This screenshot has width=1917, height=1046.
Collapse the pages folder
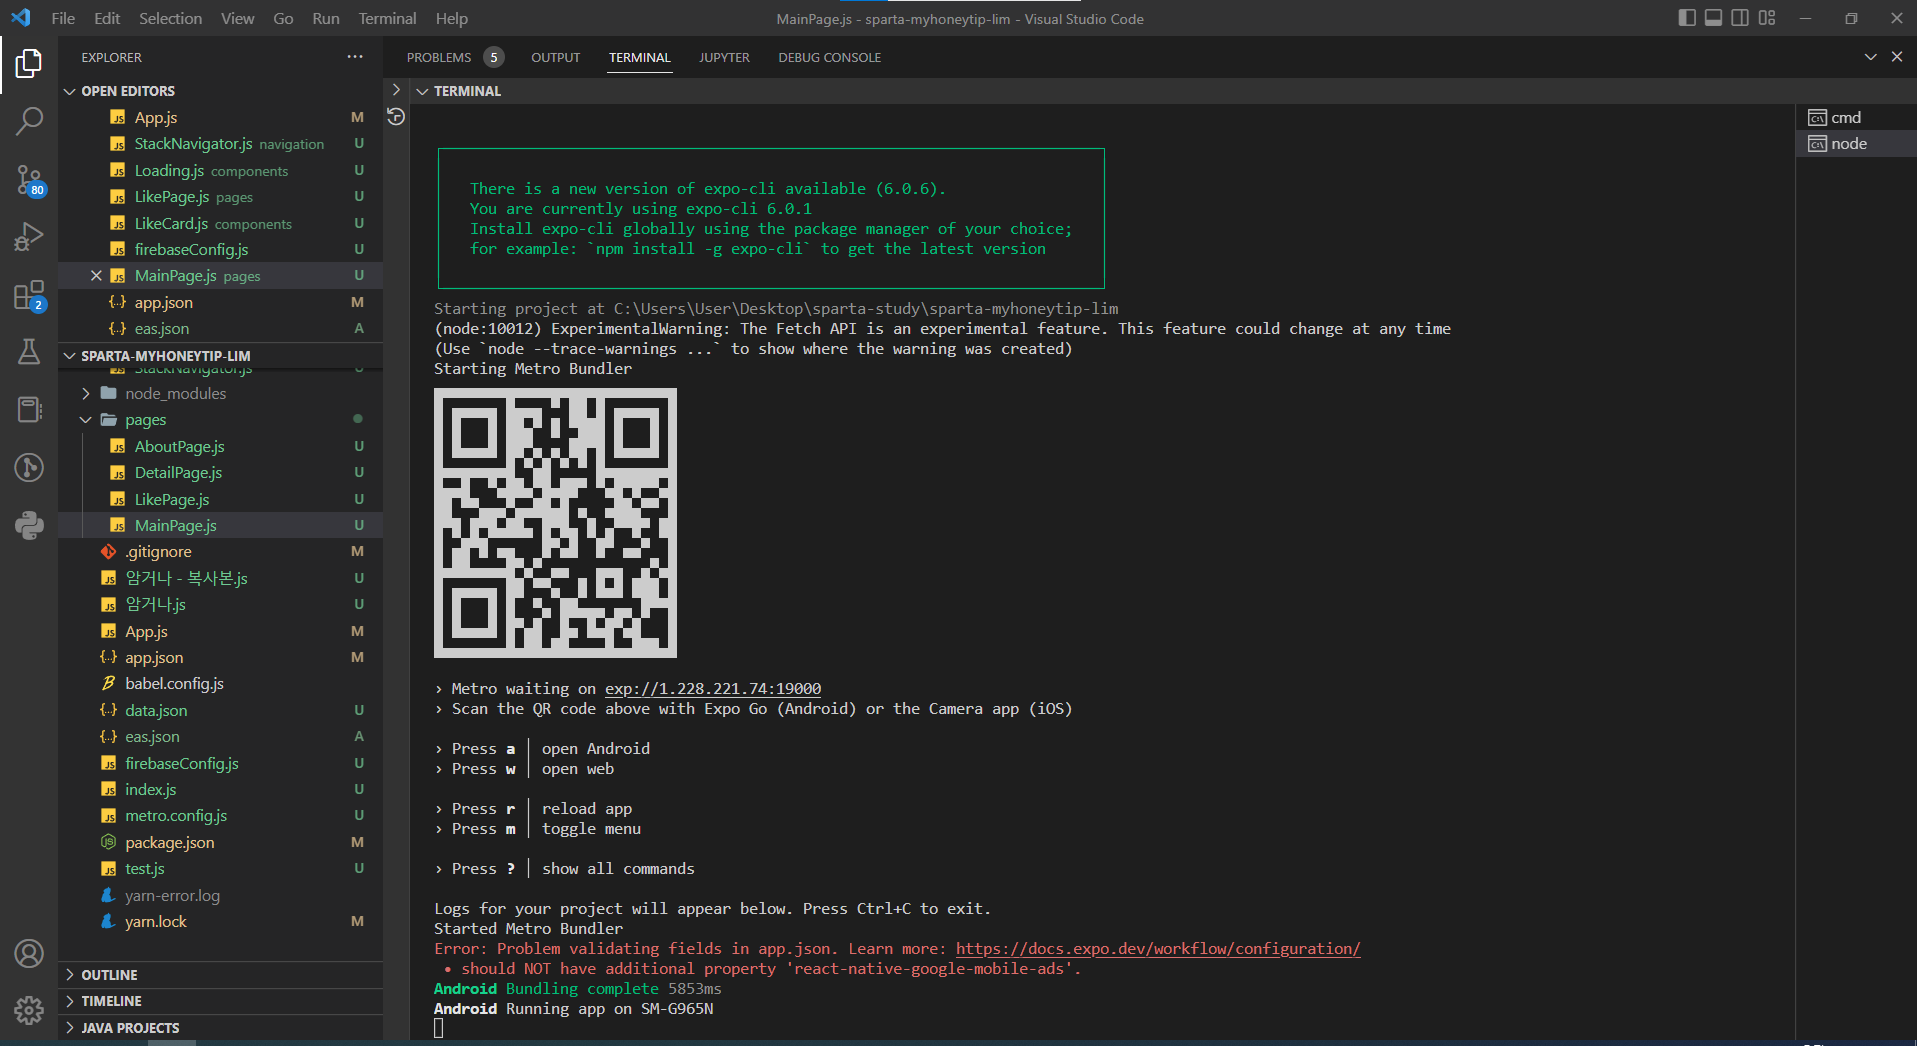click(x=146, y=420)
